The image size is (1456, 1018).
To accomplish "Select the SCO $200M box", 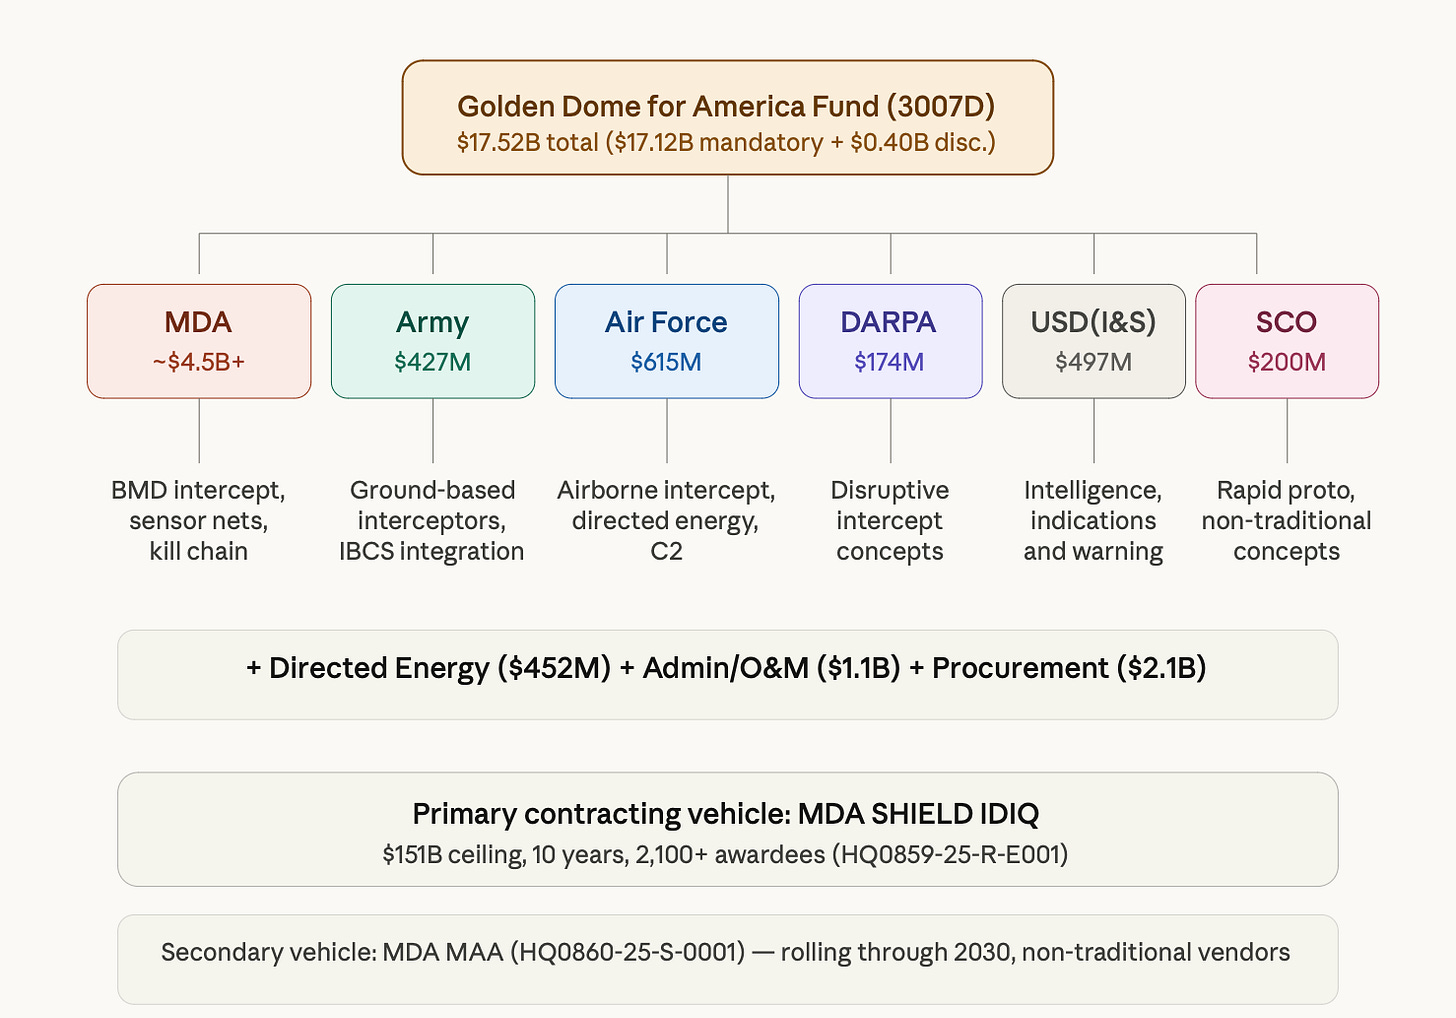I will coord(1287,341).
